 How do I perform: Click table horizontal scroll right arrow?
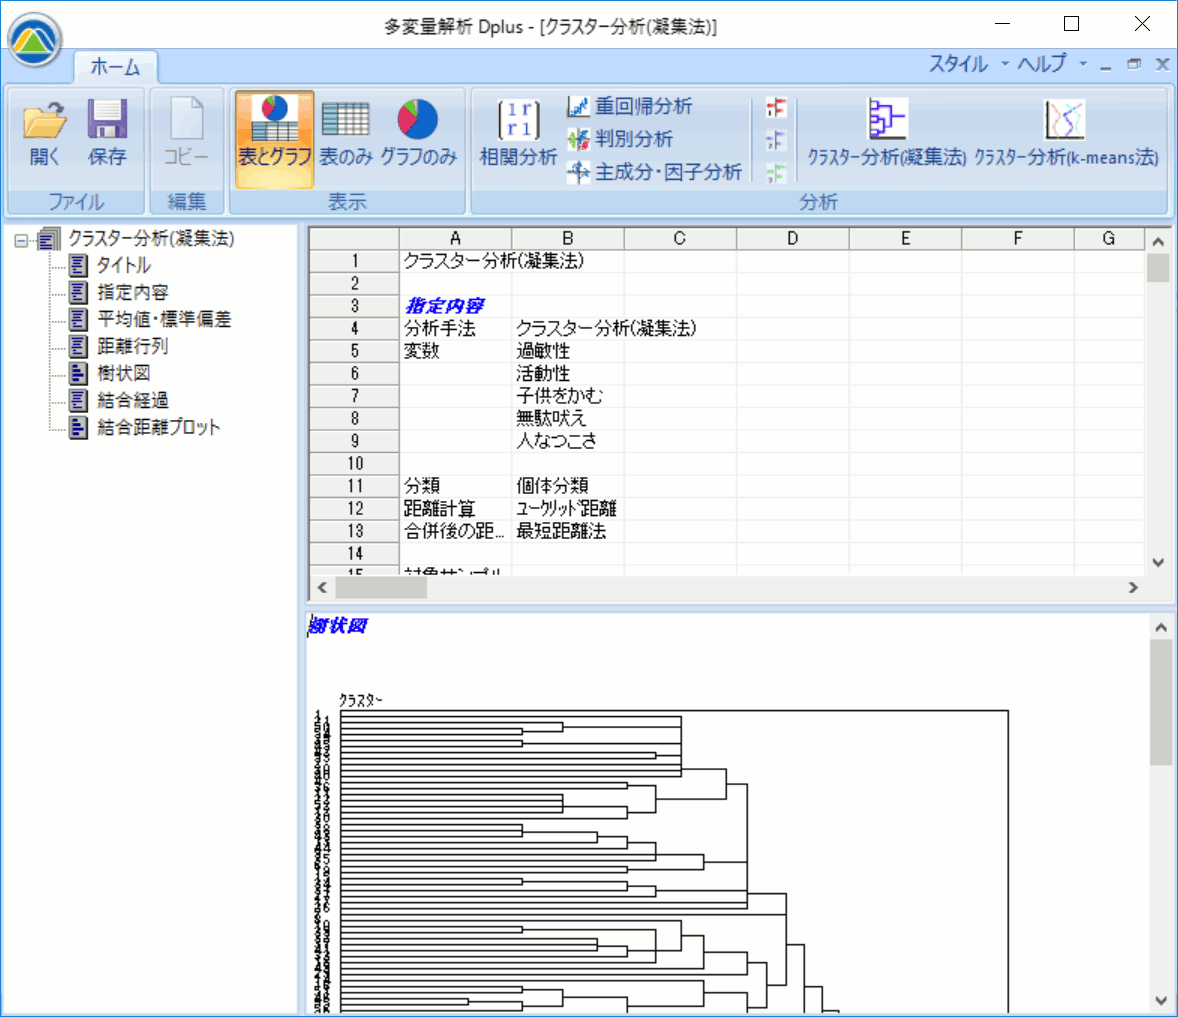pyautogui.click(x=1133, y=587)
